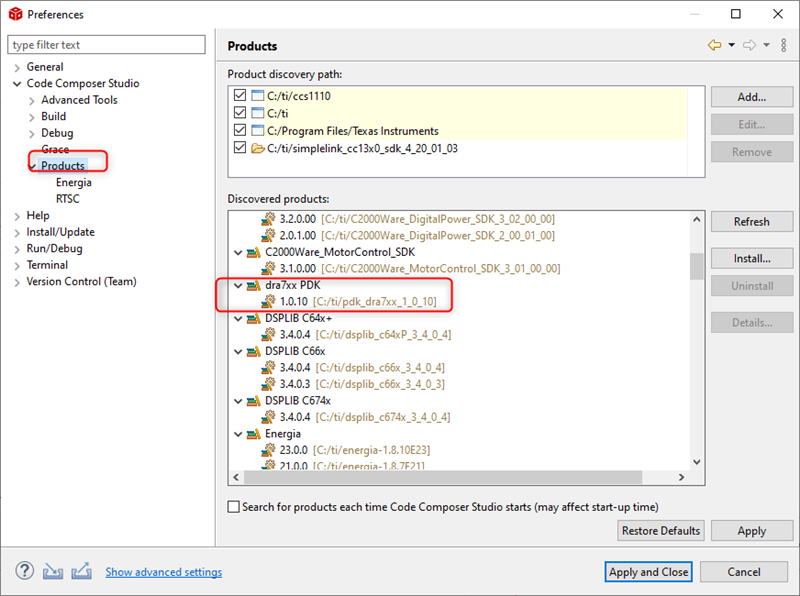The height and width of the screenshot is (596, 800).
Task: Click the DSPLIB C66x product icon
Action: click(254, 351)
